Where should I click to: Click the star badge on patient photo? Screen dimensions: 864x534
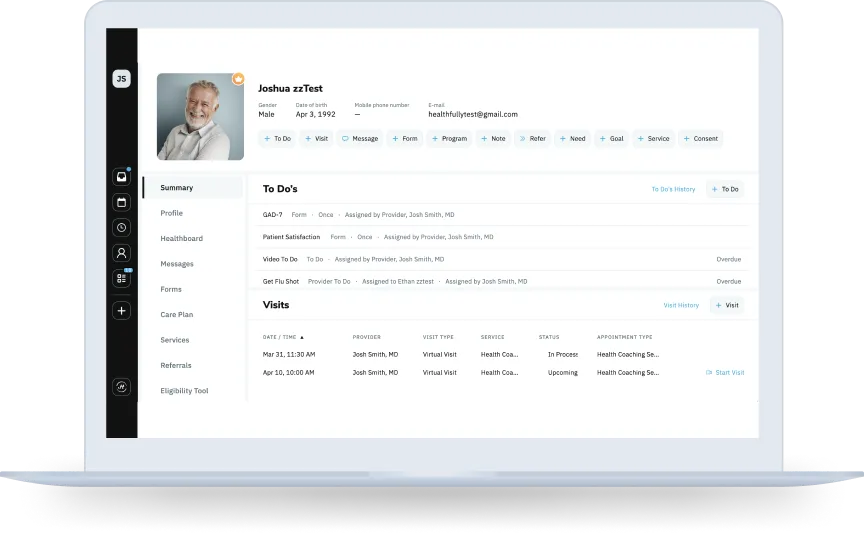[238, 79]
